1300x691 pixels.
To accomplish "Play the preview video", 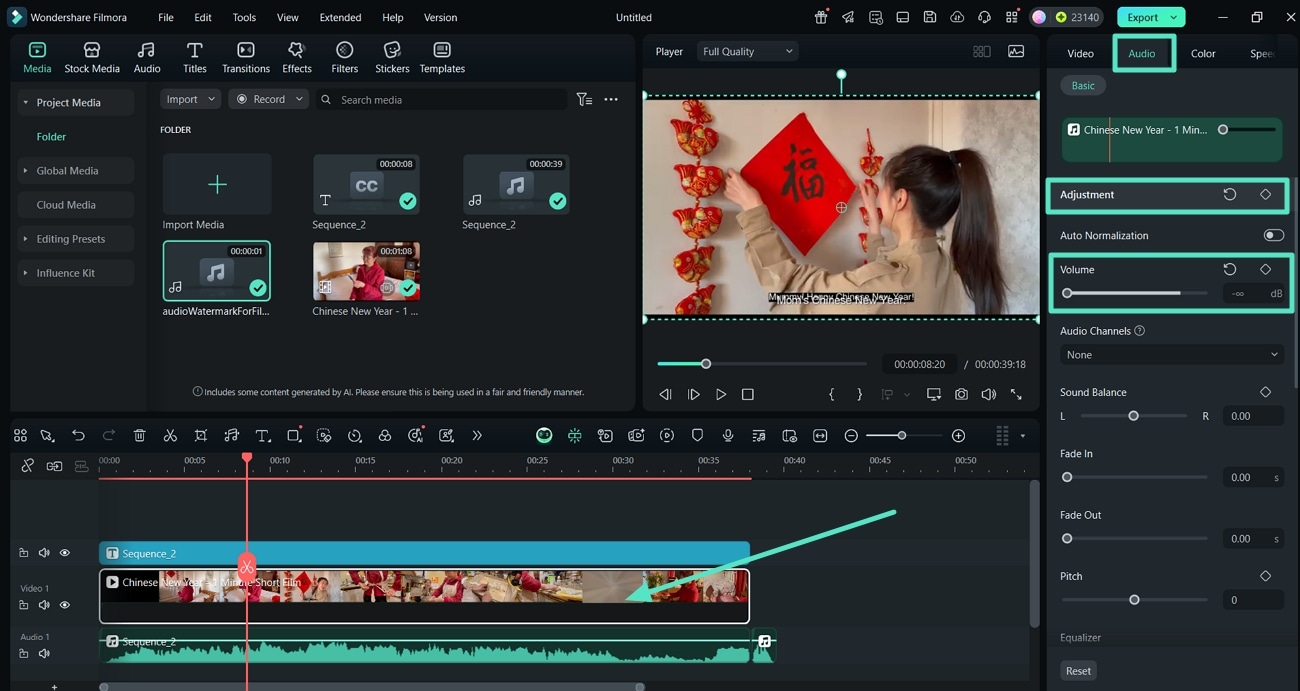I will click(720, 395).
